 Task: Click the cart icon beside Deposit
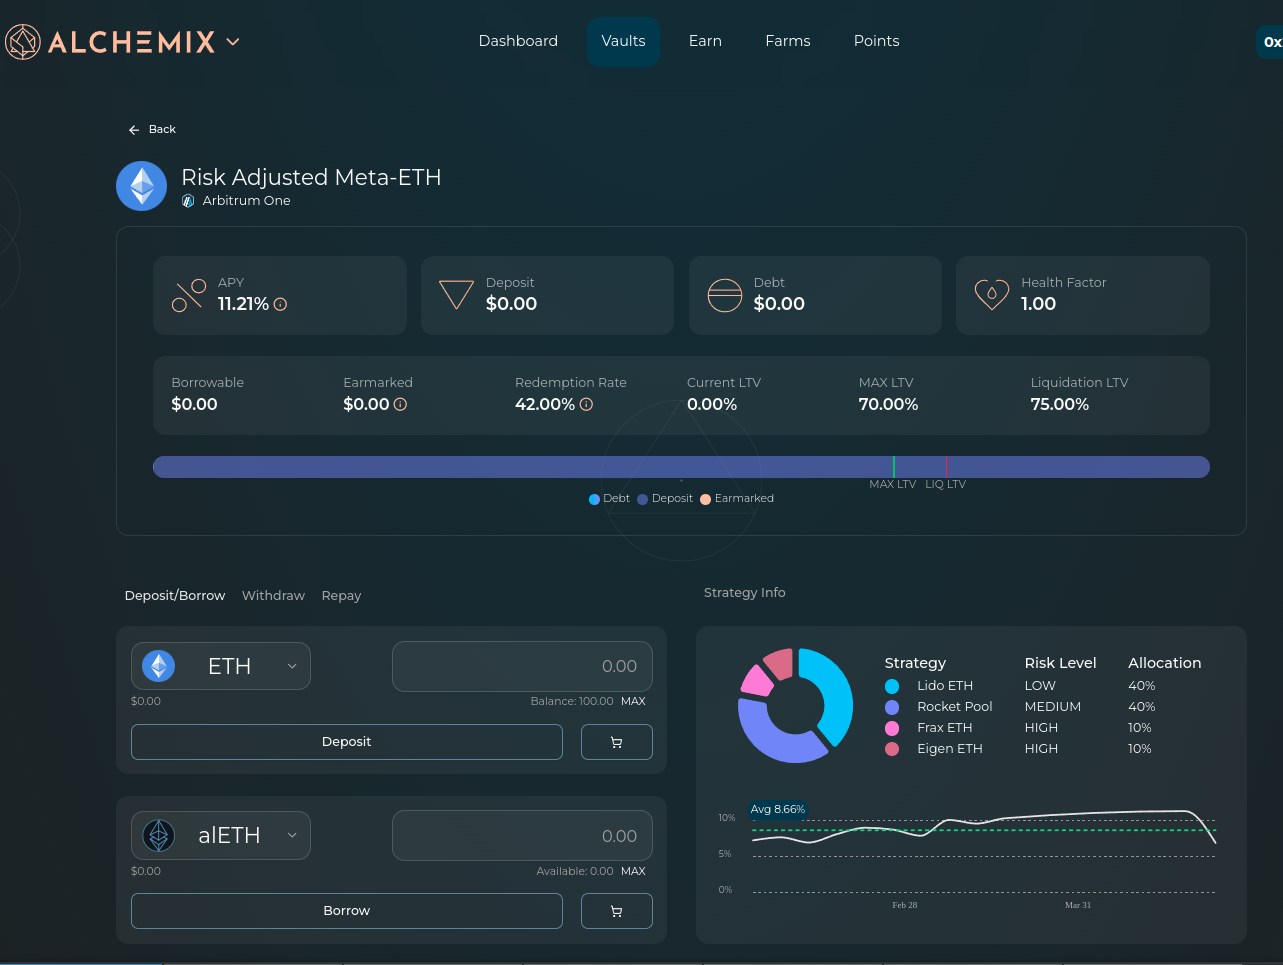[x=616, y=742]
